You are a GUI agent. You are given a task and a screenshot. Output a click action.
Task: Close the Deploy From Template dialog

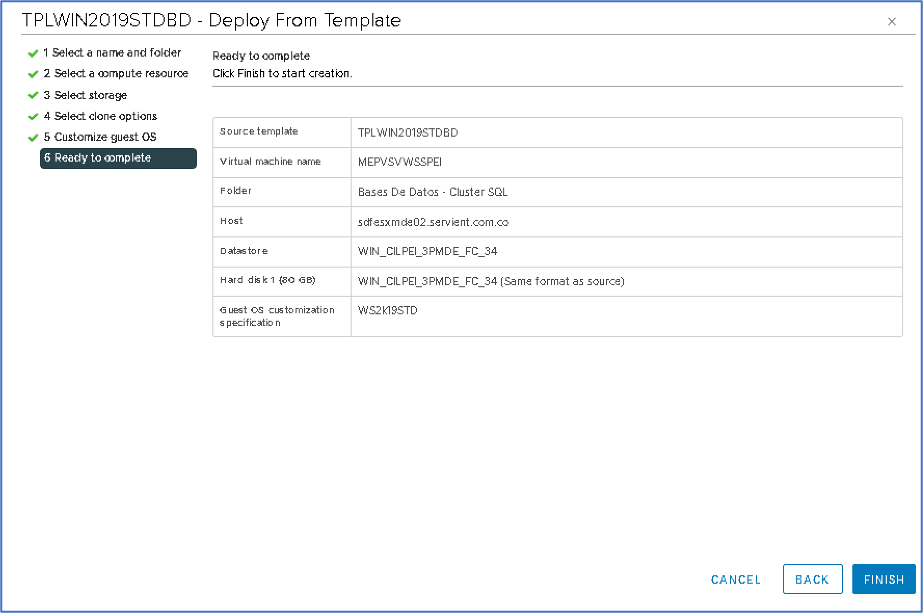(x=892, y=21)
